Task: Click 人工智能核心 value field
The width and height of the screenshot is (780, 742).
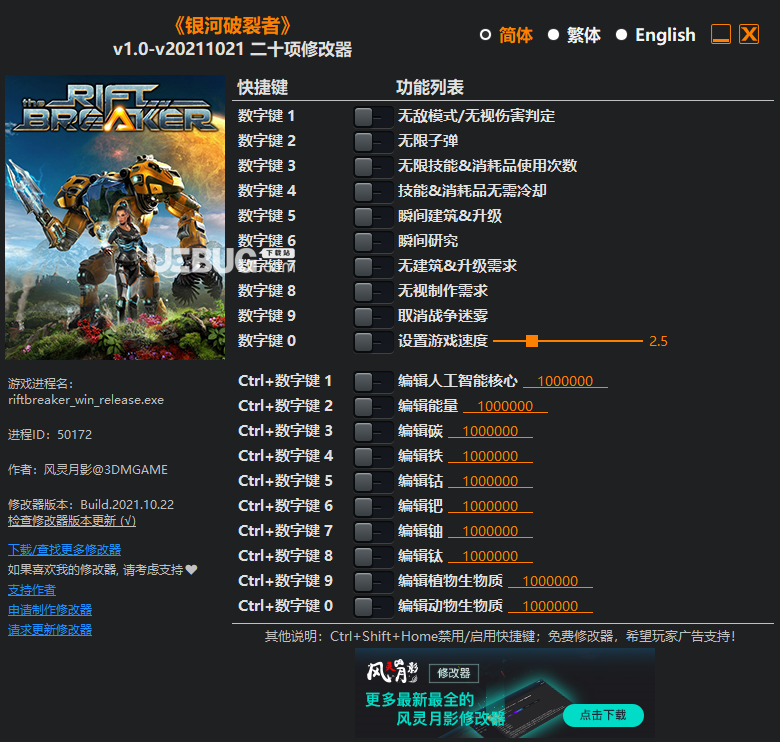Action: [x=565, y=381]
